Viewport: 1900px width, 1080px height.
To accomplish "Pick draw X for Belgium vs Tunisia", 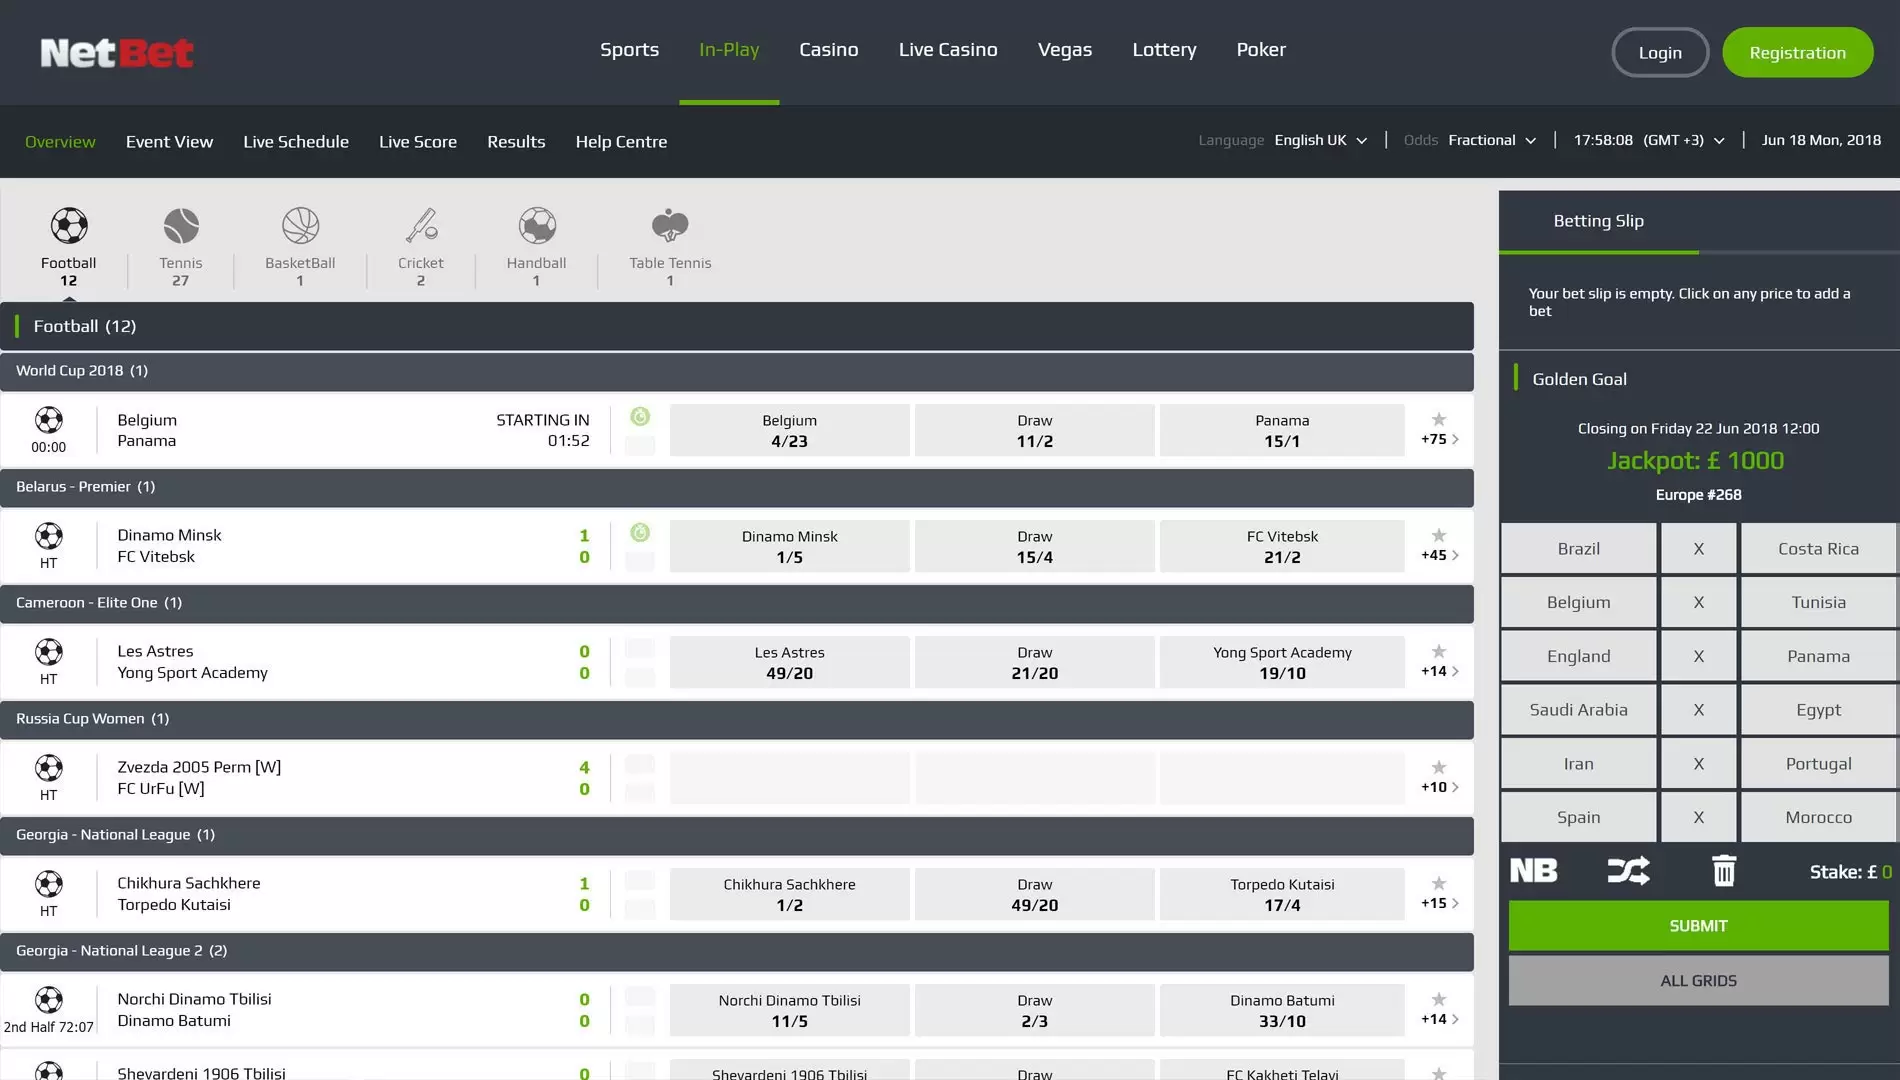I will (1698, 602).
